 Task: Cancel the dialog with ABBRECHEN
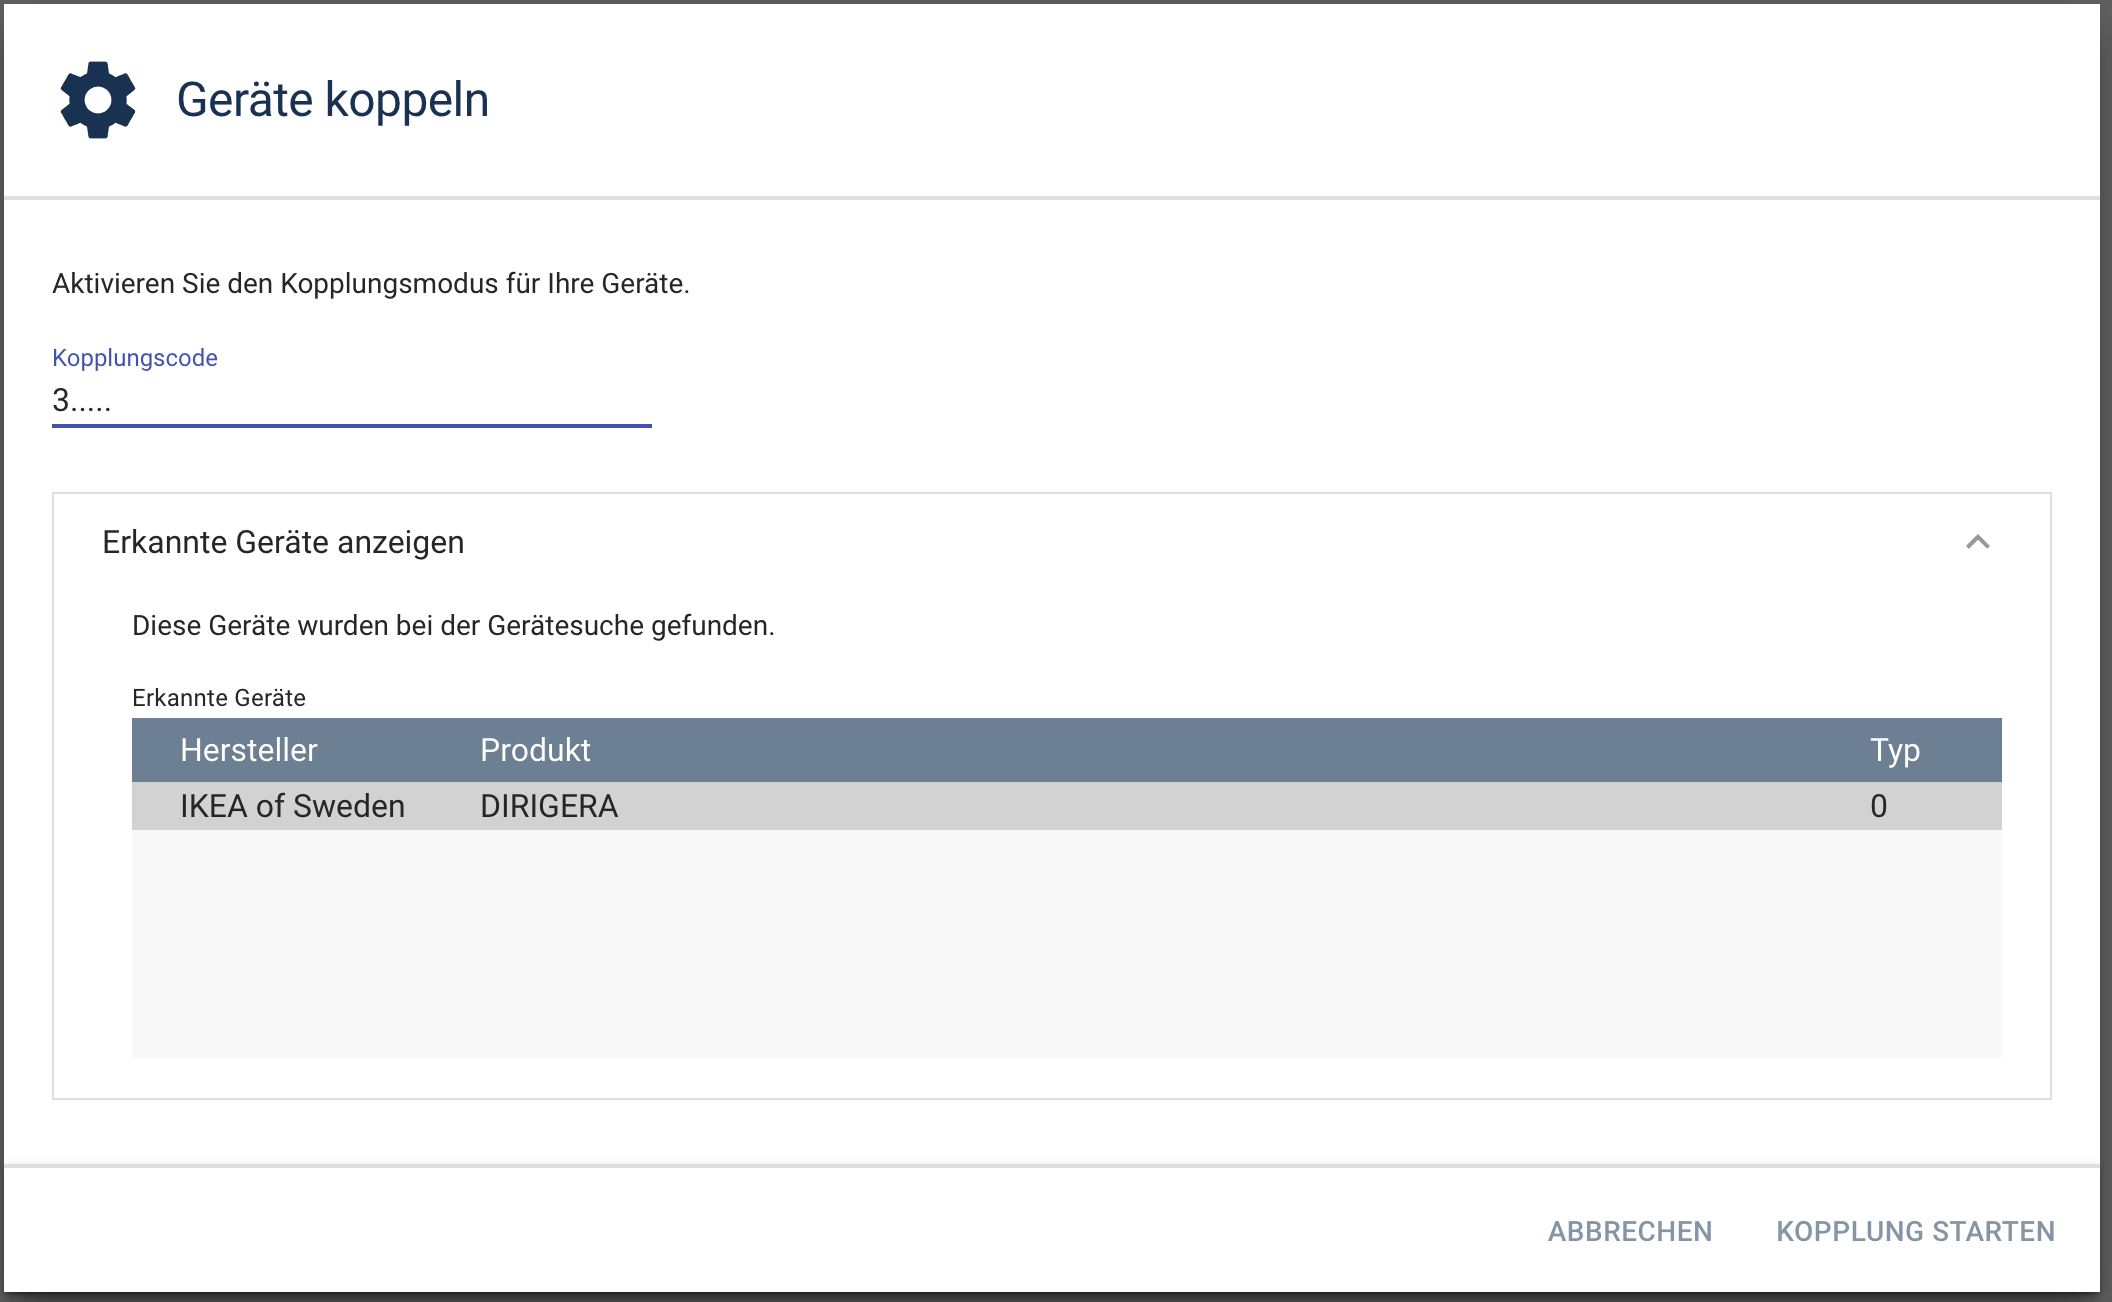tap(1630, 1231)
